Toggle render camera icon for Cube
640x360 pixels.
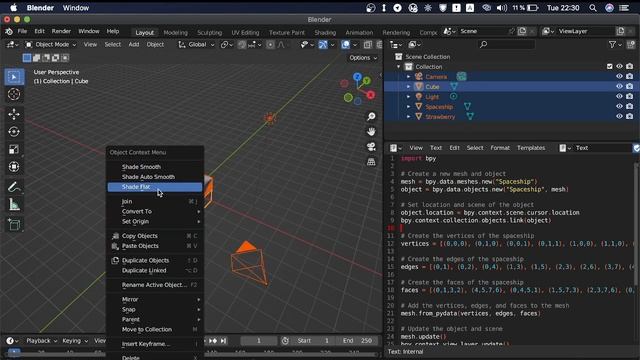(630, 86)
